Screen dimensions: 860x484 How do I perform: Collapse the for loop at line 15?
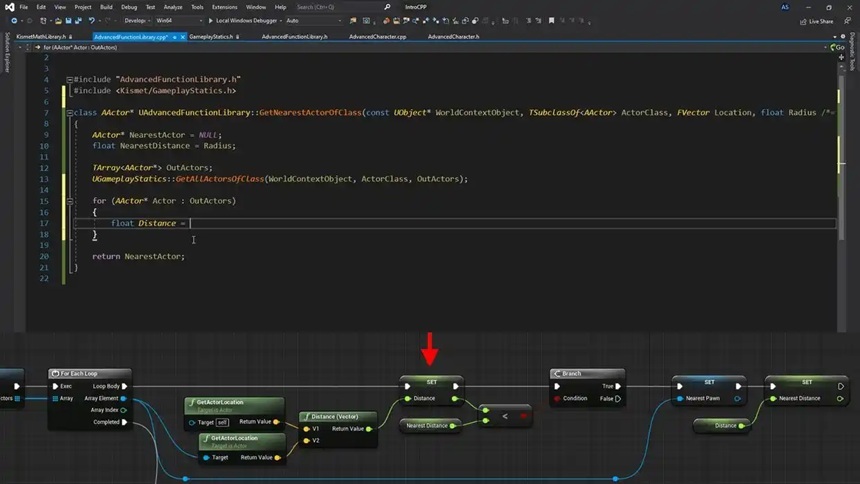coord(70,201)
